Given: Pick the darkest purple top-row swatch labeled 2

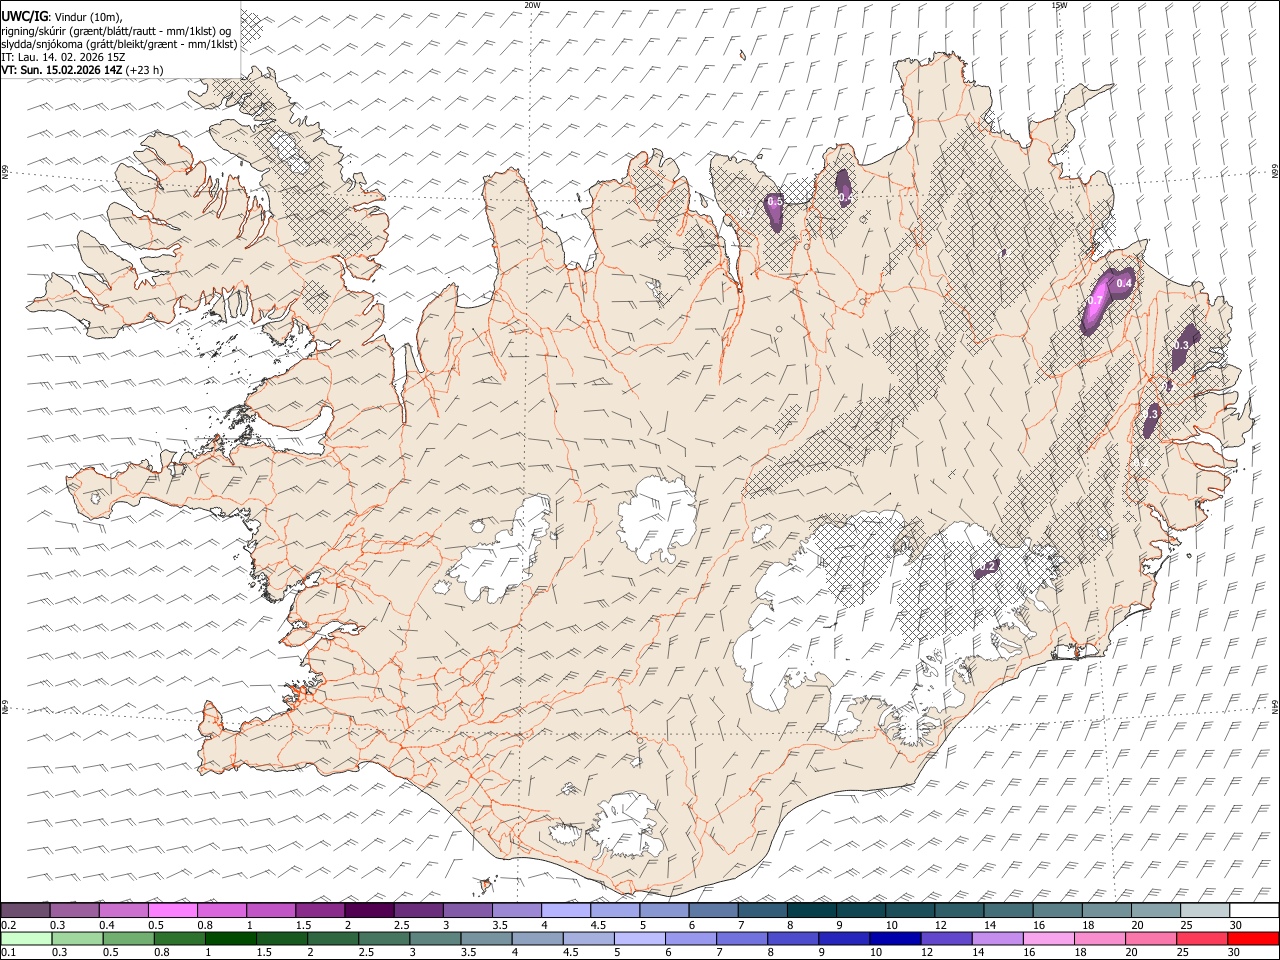Looking at the screenshot, I should [x=369, y=910].
